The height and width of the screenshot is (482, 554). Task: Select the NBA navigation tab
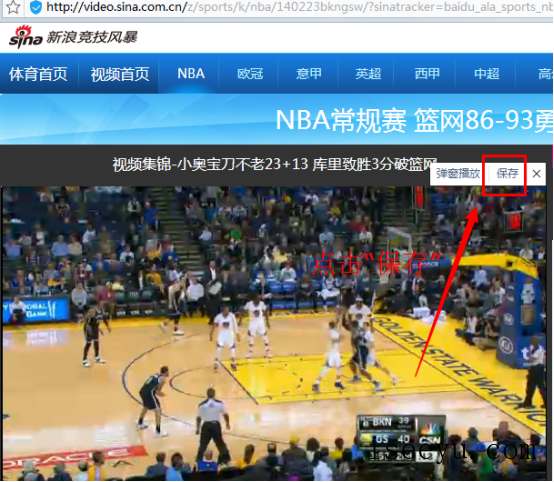pos(191,74)
